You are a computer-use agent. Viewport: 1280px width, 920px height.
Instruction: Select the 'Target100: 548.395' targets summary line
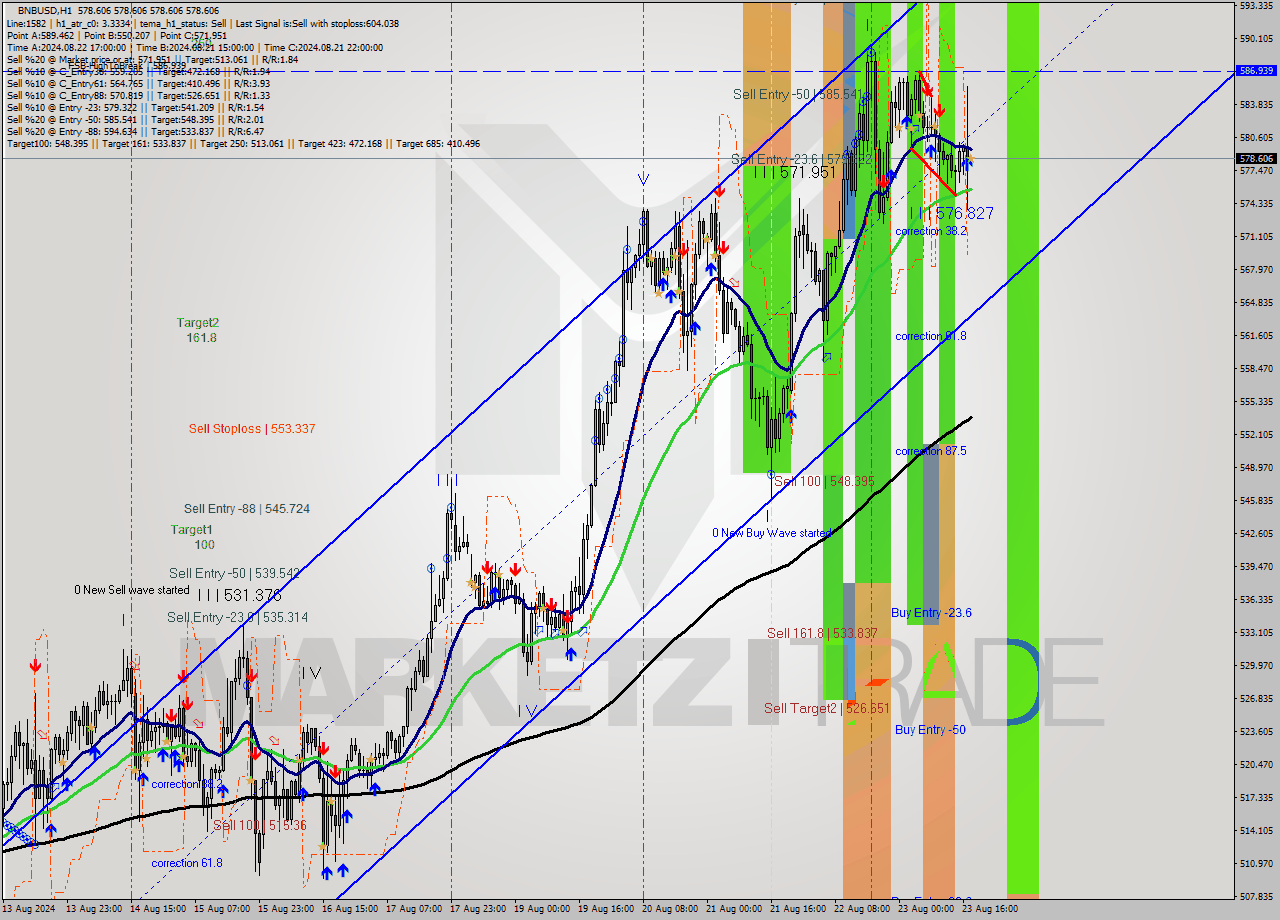tap(243, 143)
